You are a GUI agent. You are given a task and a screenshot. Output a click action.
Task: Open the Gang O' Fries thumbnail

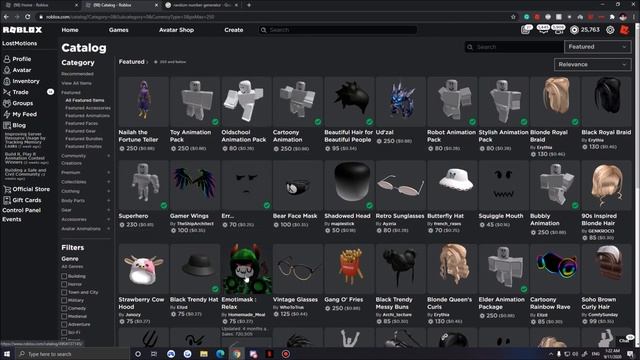click(x=349, y=269)
